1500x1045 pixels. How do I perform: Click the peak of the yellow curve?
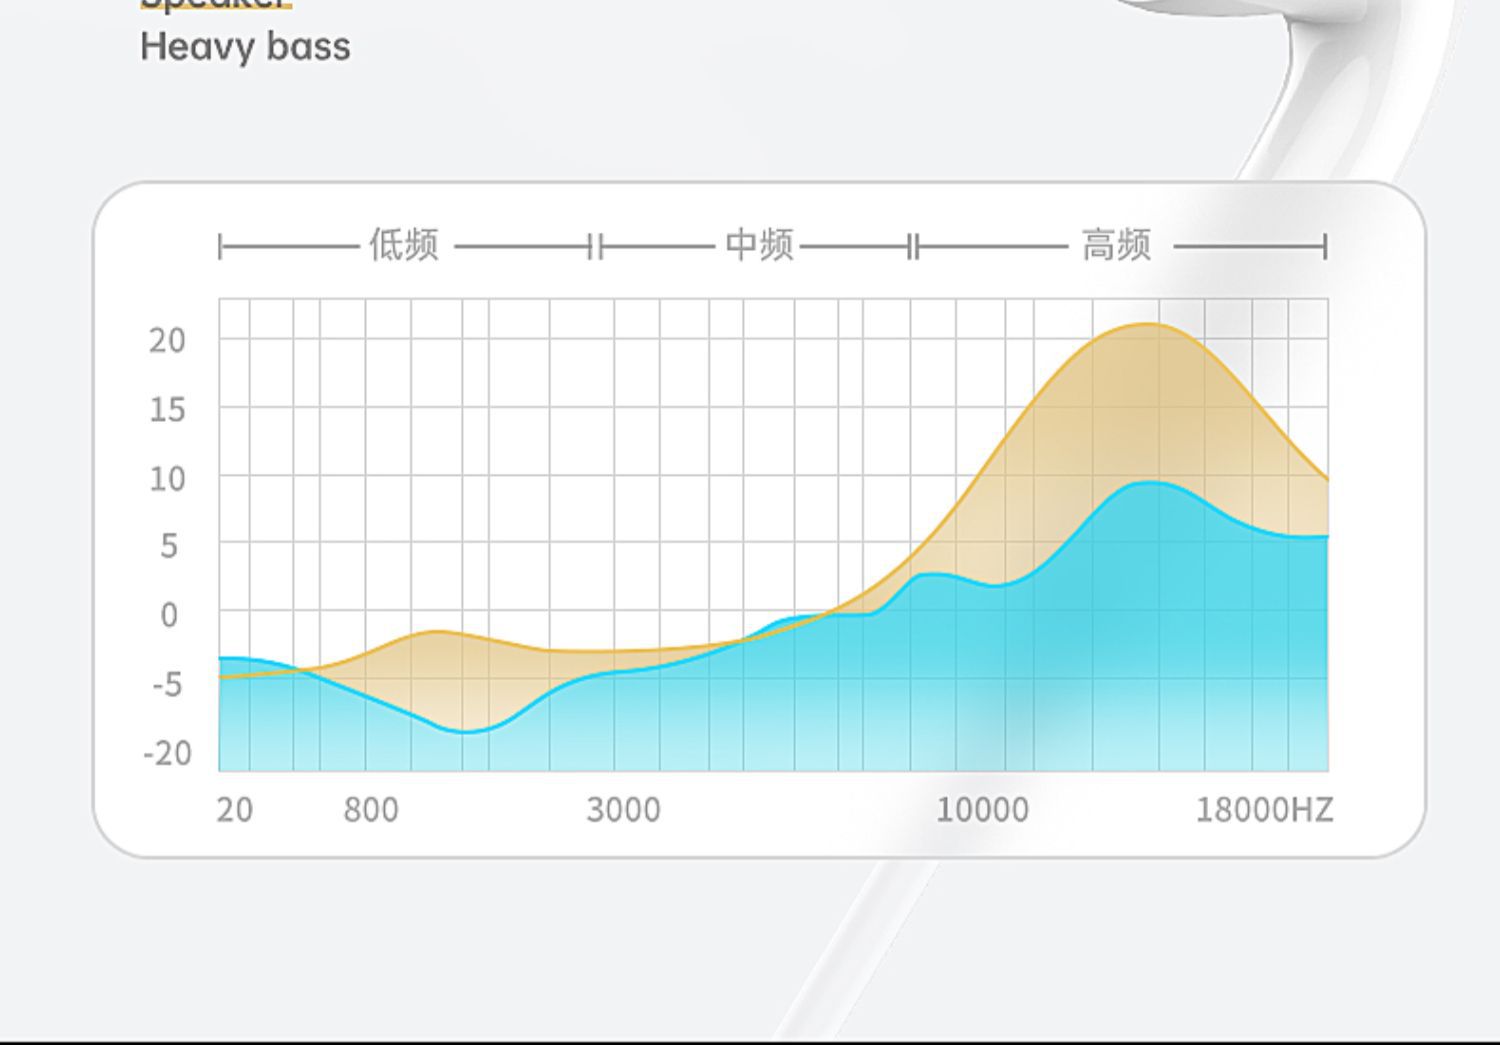coord(1148,324)
